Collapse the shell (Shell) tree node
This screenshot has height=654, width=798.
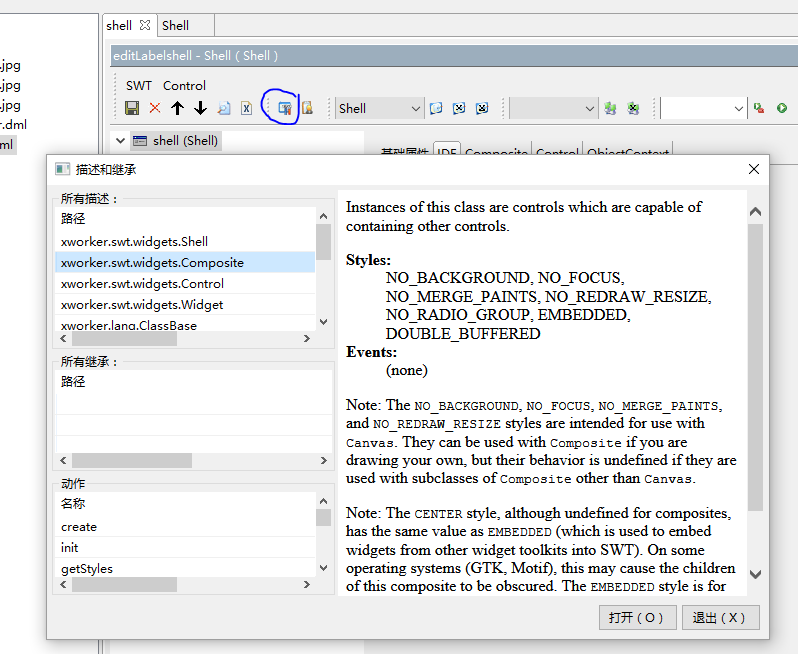120,140
